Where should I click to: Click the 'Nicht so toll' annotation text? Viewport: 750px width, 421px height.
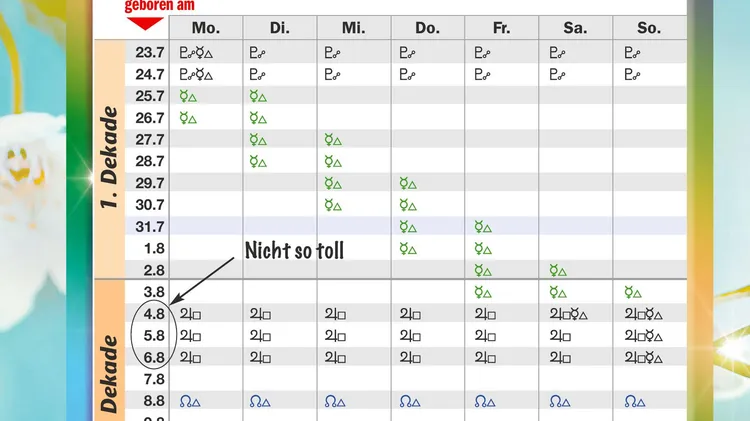[294, 250]
